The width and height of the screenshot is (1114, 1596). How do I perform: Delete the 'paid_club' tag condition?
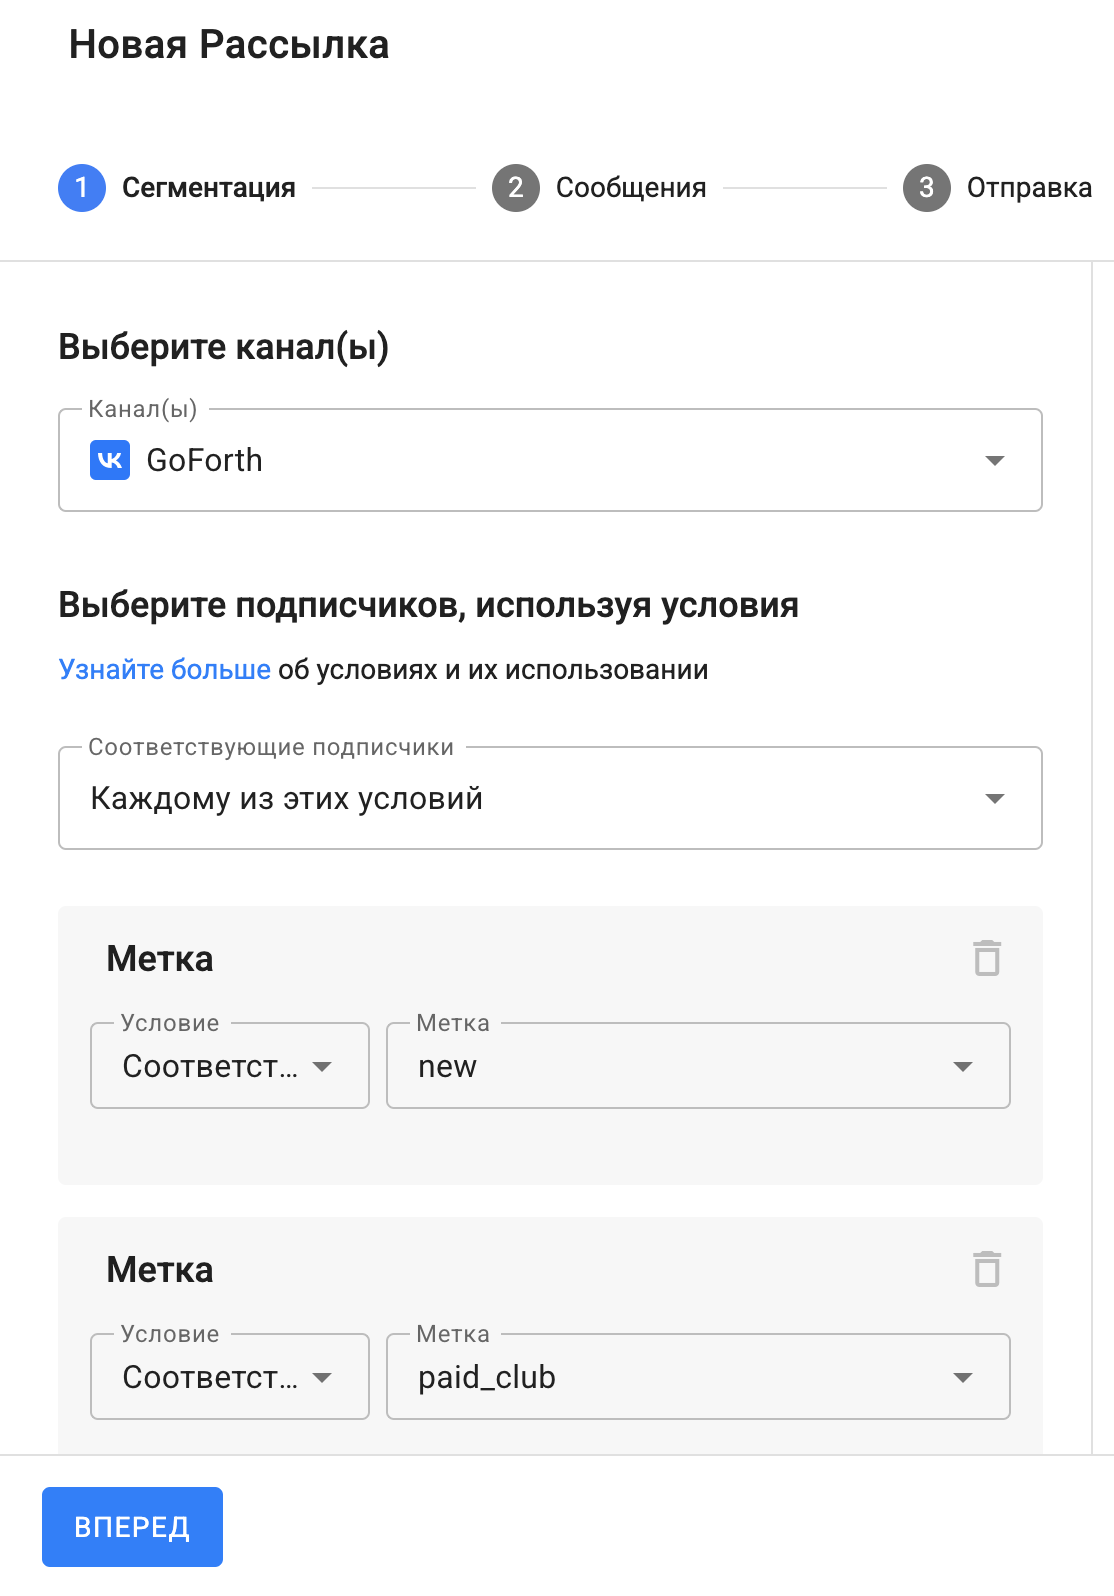pyautogui.click(x=987, y=1269)
